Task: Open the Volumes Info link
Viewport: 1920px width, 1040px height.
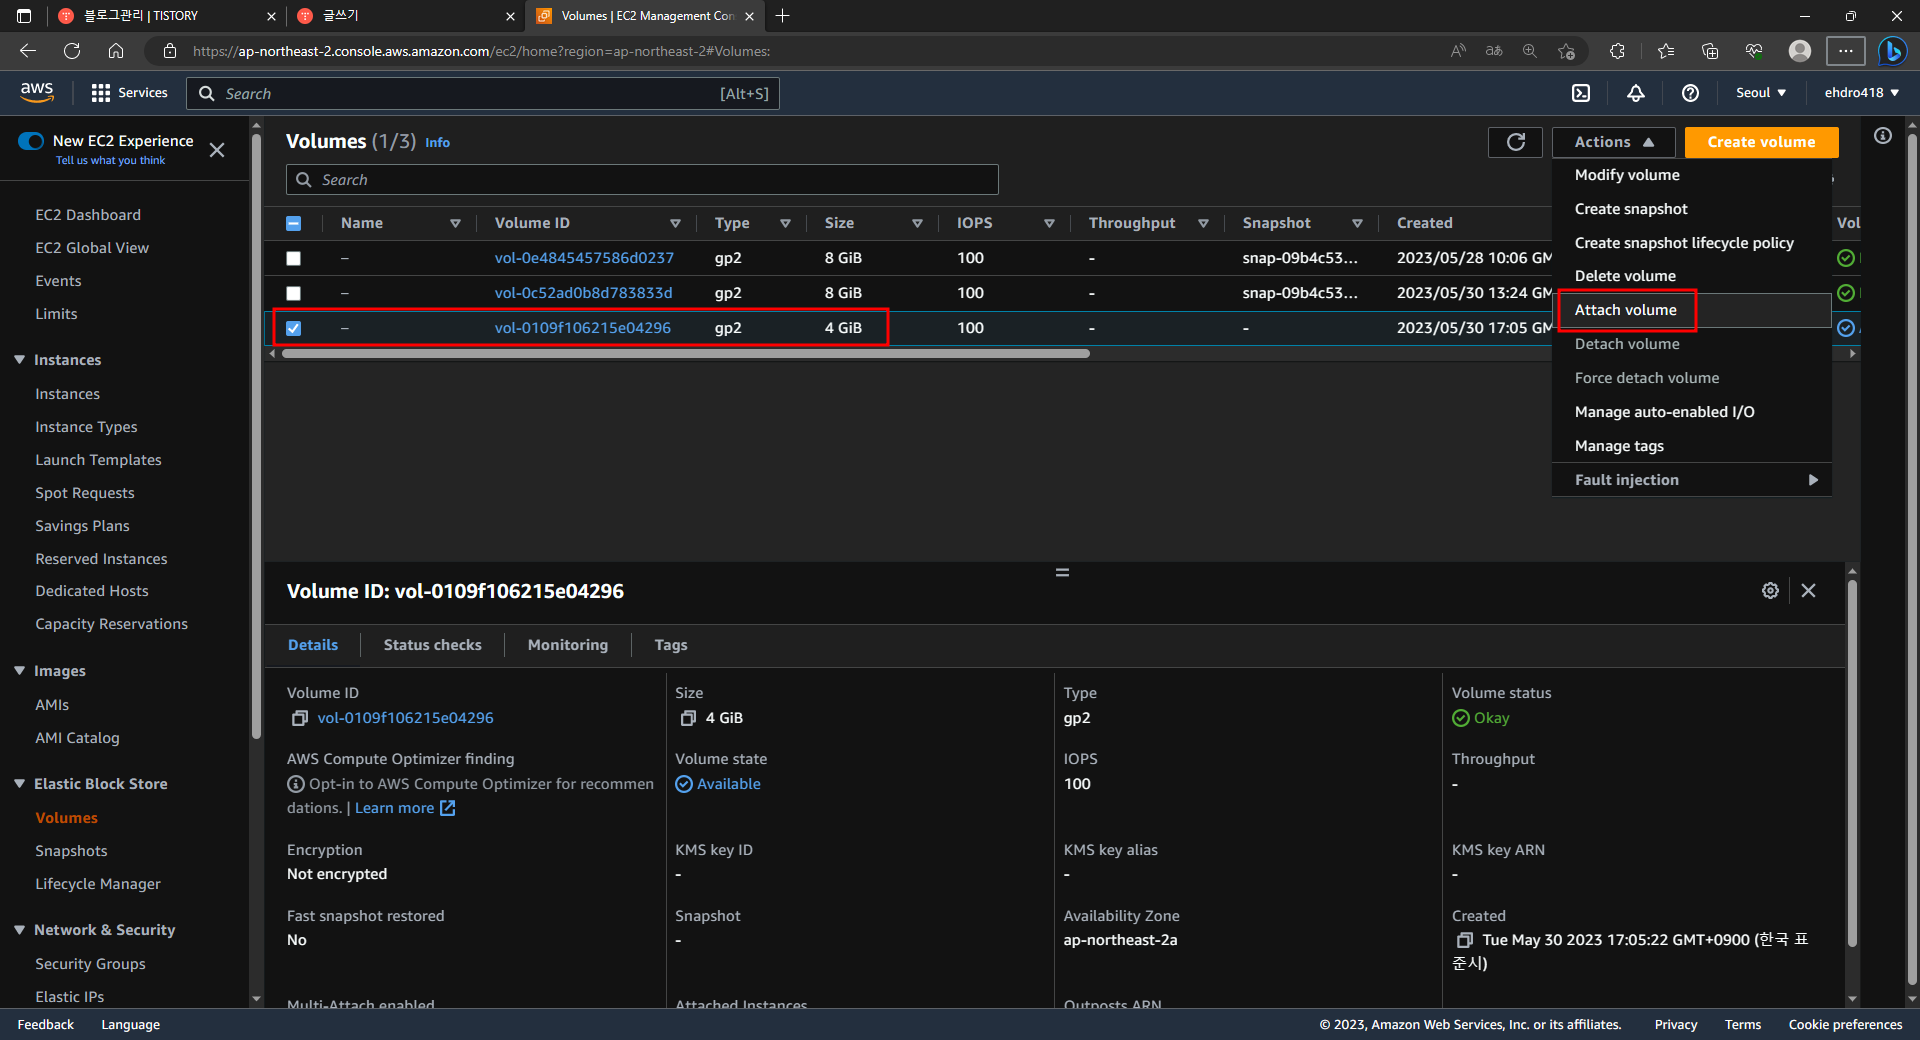Action: click(x=437, y=143)
